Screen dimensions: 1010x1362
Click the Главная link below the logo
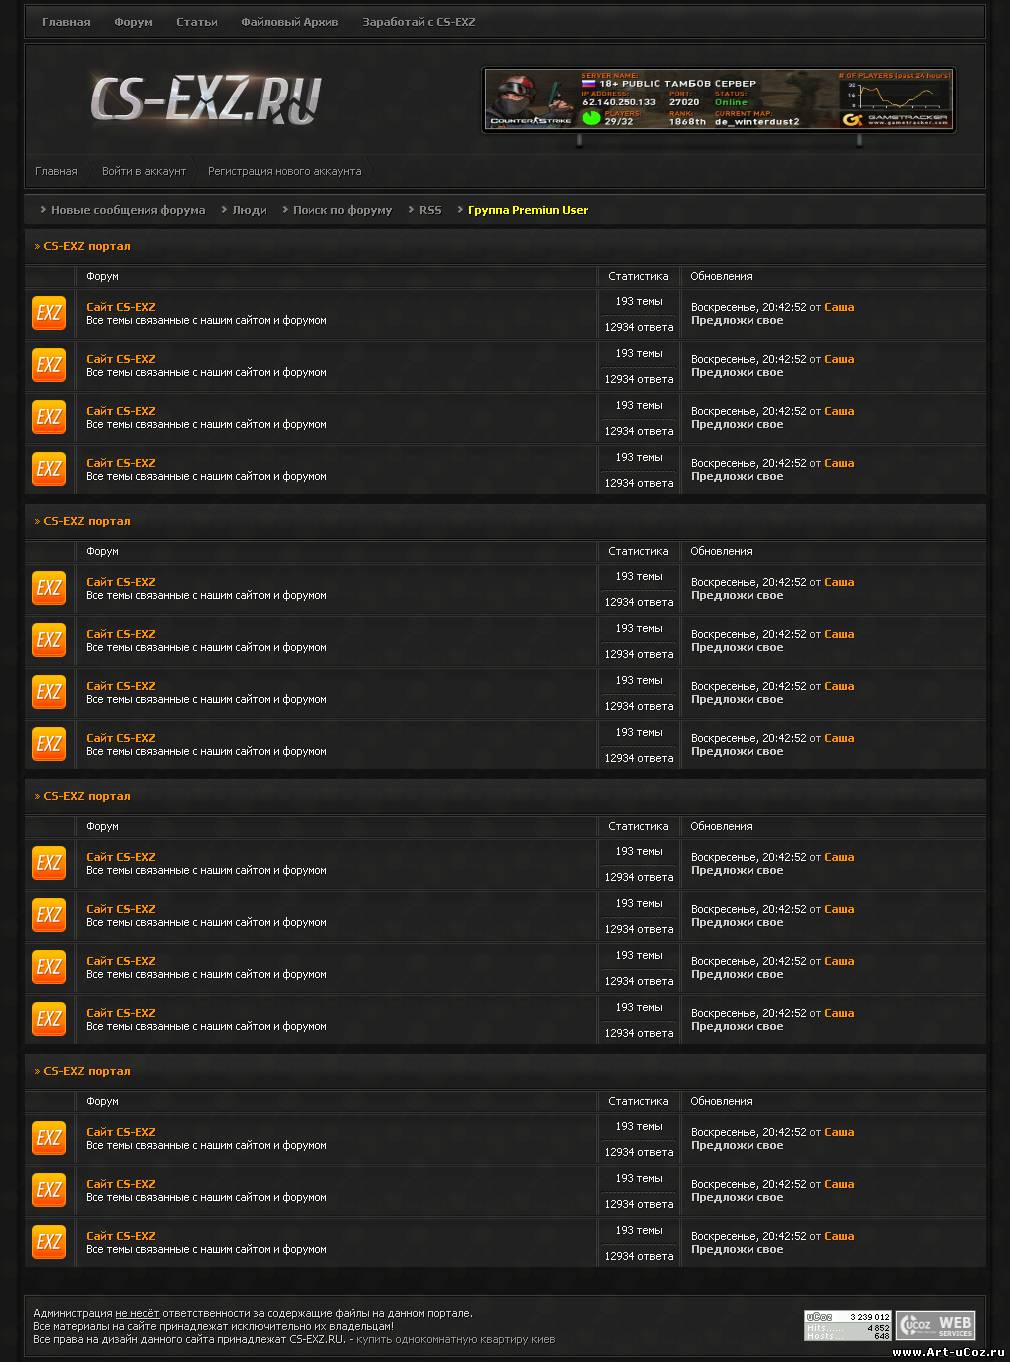tap(56, 171)
